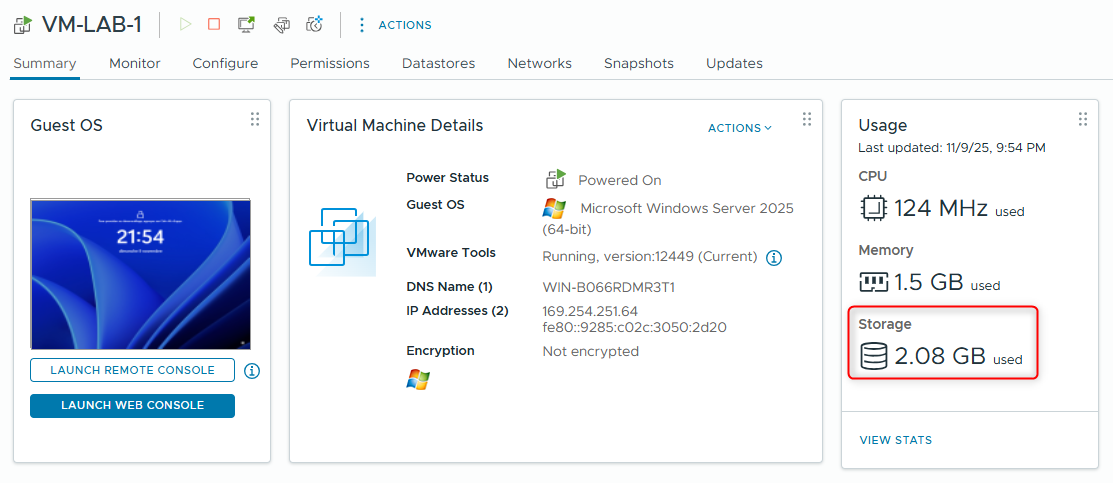Click the Not encrypted value
1113x483 pixels.
pos(591,352)
